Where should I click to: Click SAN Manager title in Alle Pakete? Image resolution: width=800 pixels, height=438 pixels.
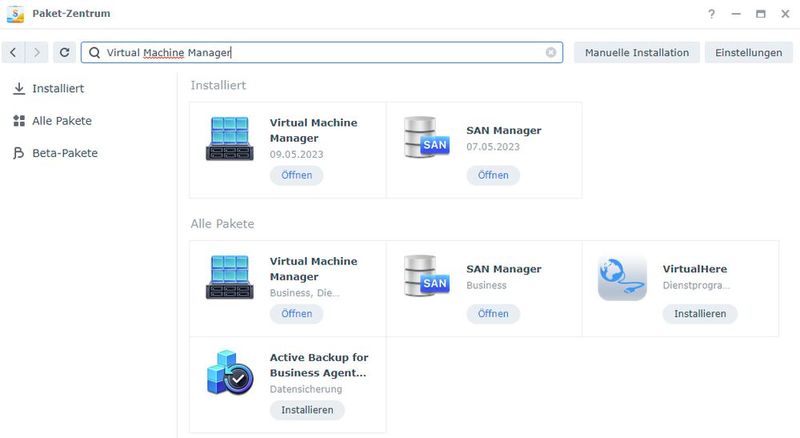coord(504,269)
